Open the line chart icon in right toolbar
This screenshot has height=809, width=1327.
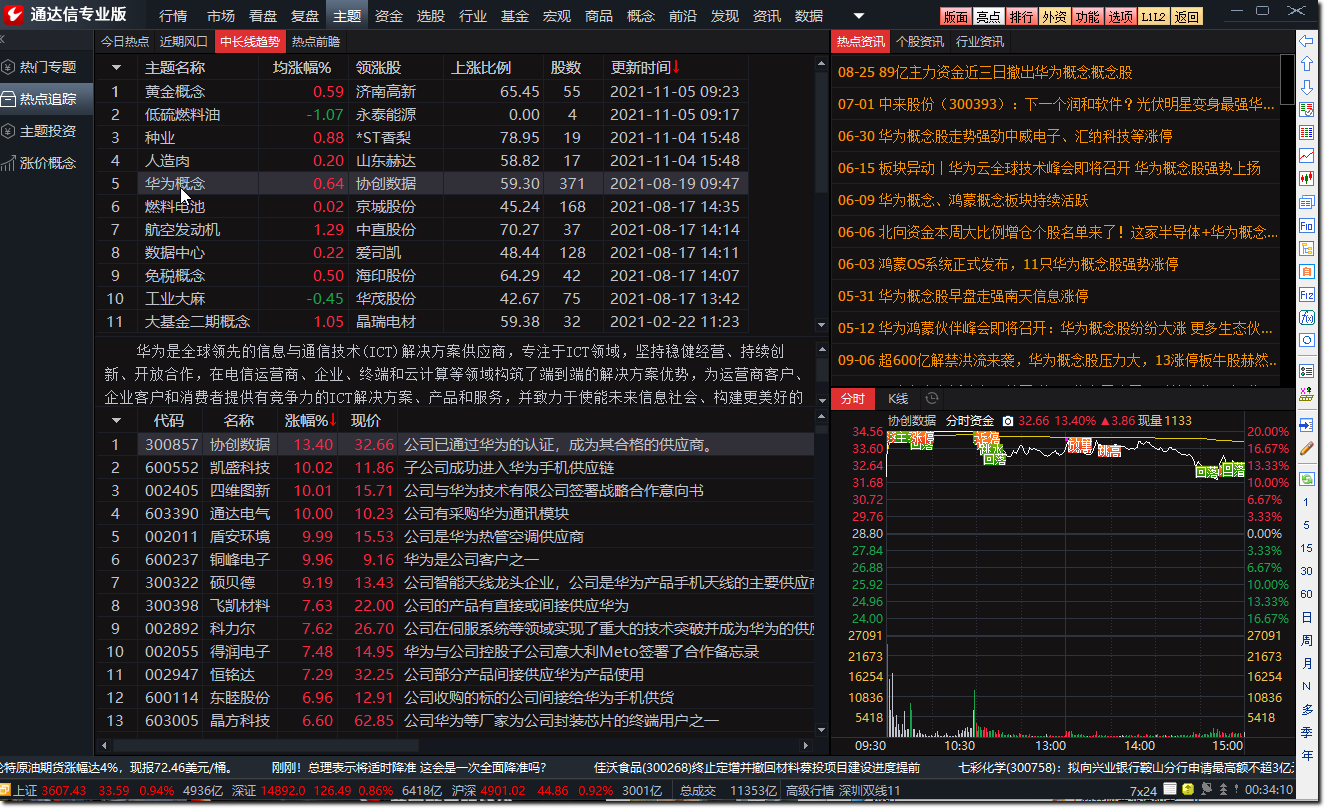click(1306, 155)
